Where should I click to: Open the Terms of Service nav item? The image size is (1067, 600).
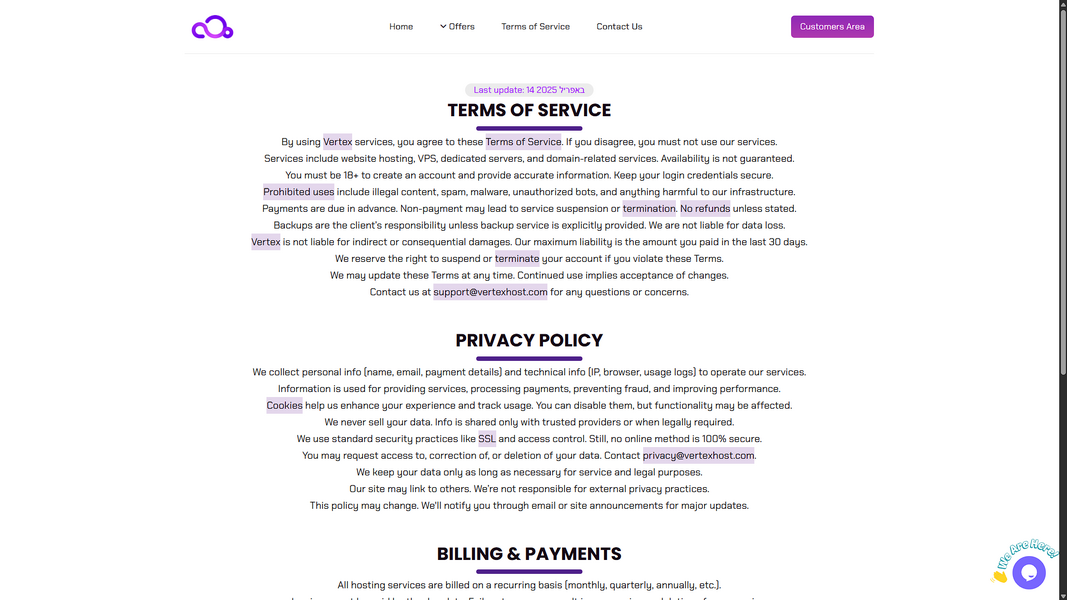coord(535,27)
